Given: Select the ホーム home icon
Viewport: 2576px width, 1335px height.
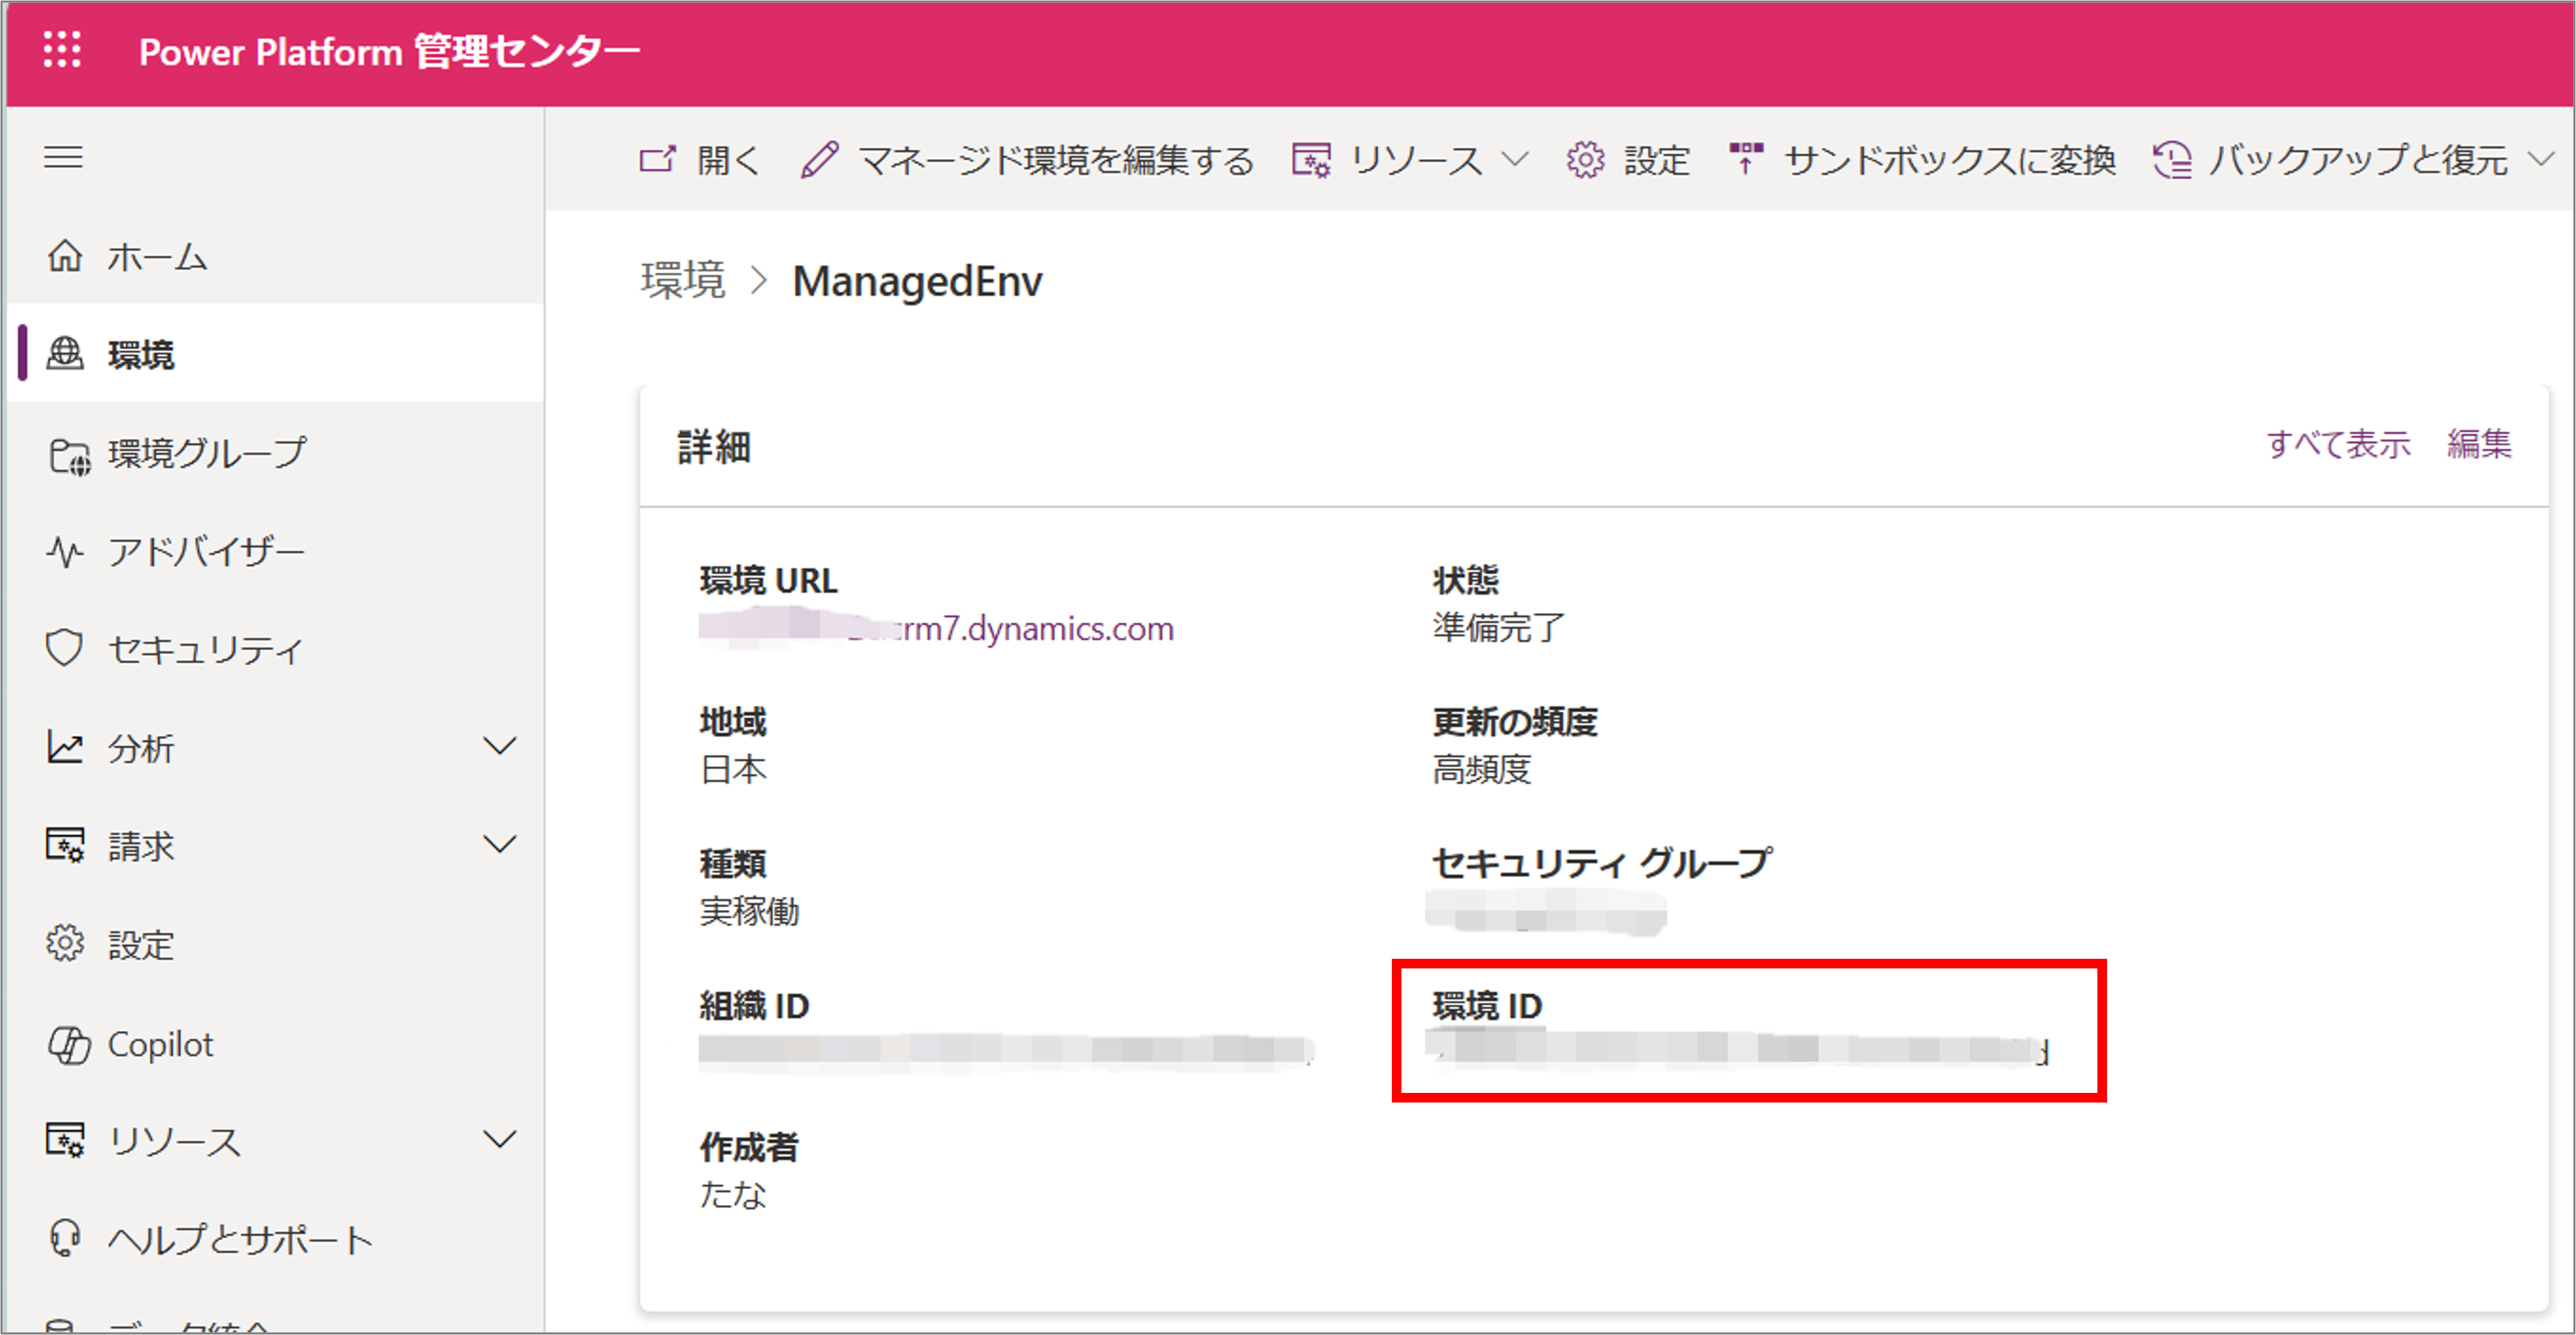Looking at the screenshot, I should click(64, 256).
